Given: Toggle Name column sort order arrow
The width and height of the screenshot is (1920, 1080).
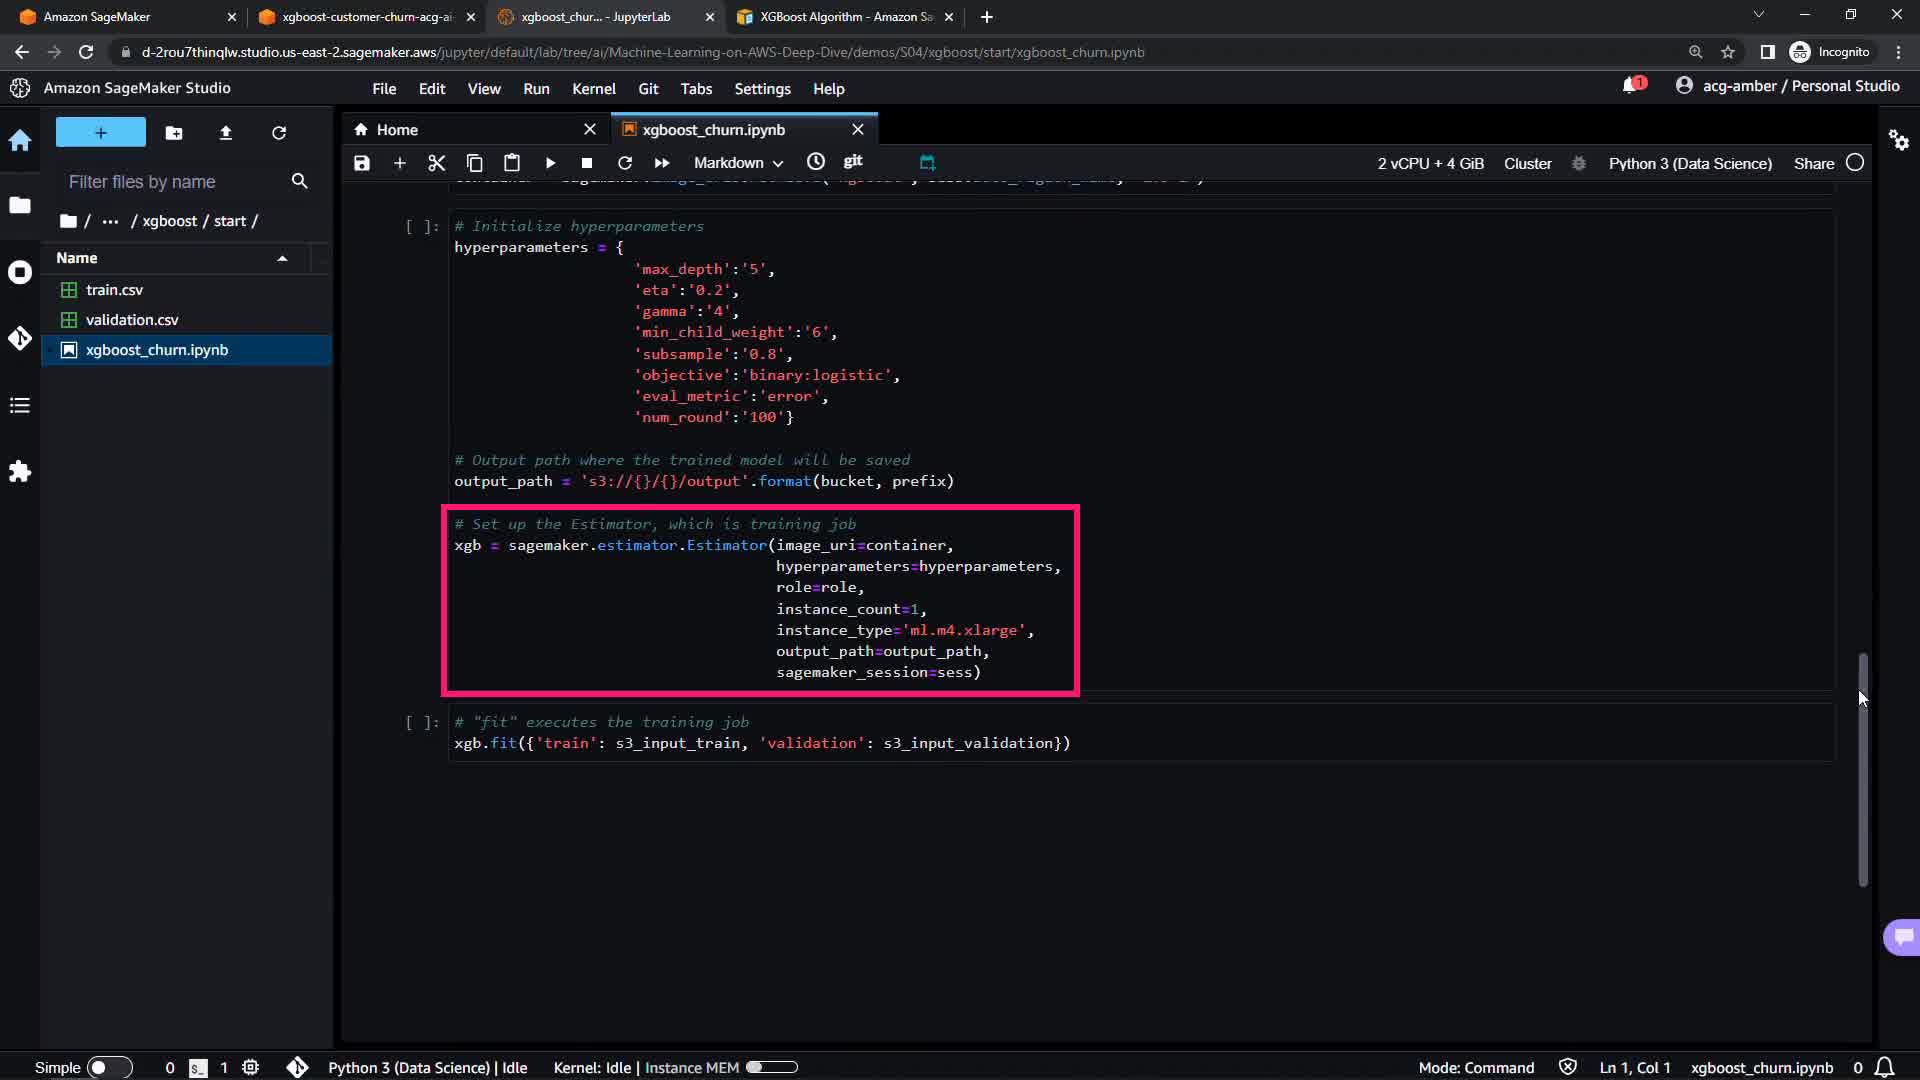Looking at the screenshot, I should point(282,258).
